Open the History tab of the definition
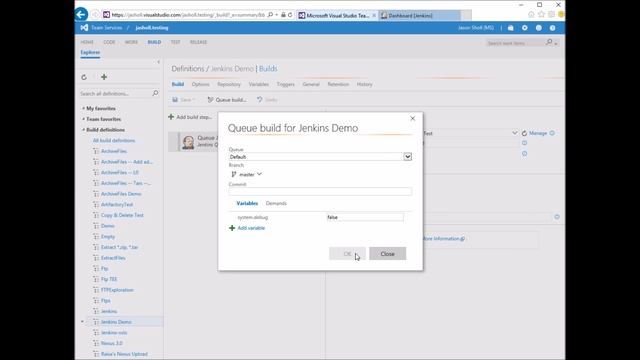 364,84
